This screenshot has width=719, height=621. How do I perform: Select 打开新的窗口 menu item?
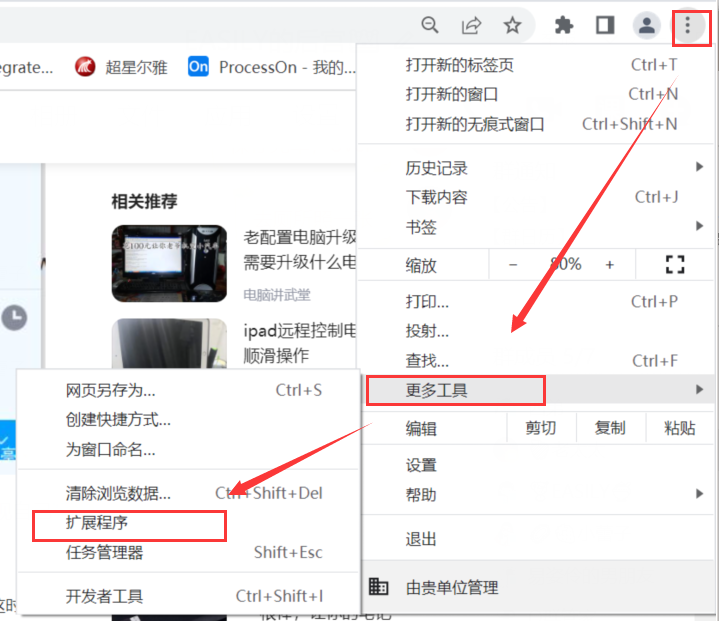pyautogui.click(x=536, y=94)
